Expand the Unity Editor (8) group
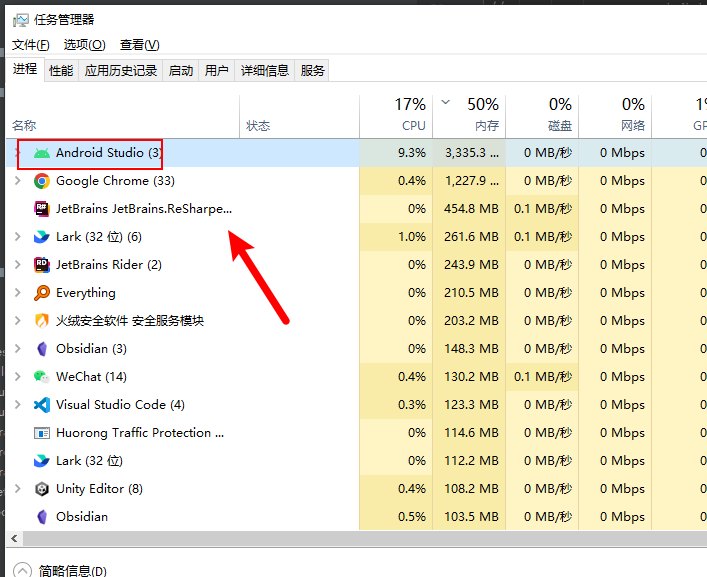This screenshot has width=707, height=577. click(x=18, y=489)
